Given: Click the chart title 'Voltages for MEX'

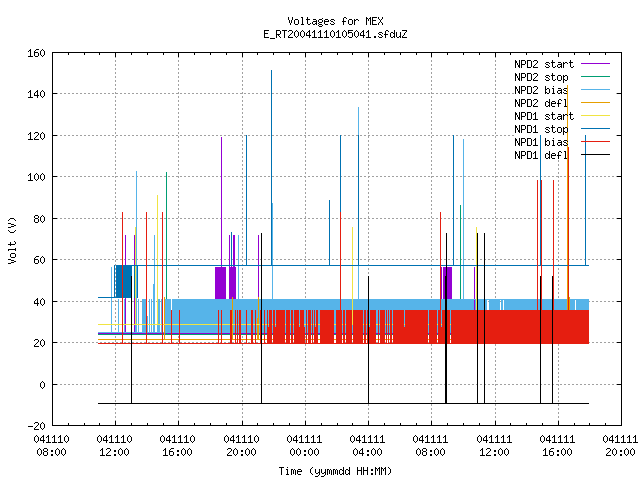Looking at the screenshot, I should click(x=335, y=21).
